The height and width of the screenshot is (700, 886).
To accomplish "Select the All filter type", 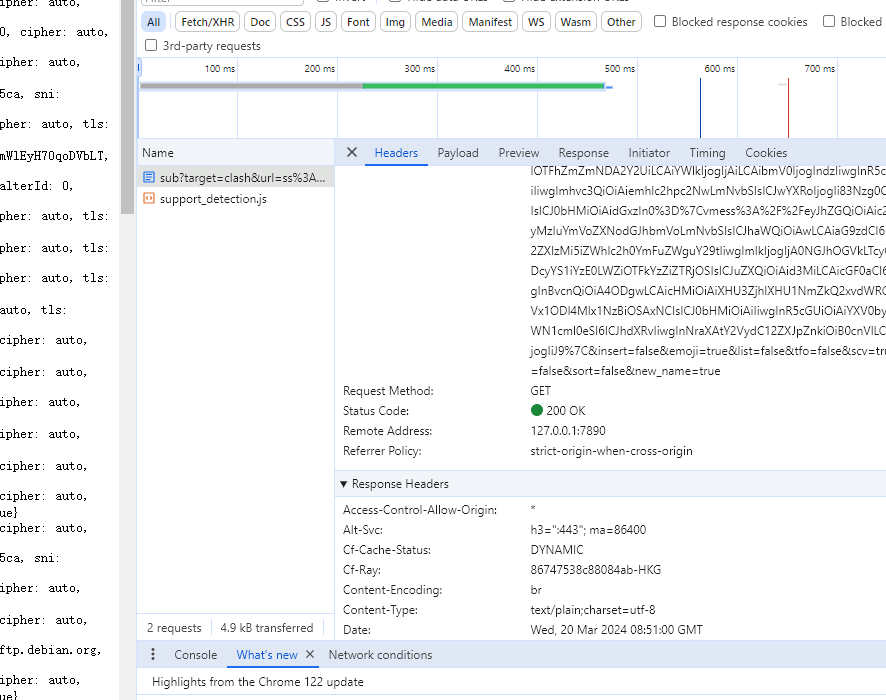I will (x=153, y=22).
